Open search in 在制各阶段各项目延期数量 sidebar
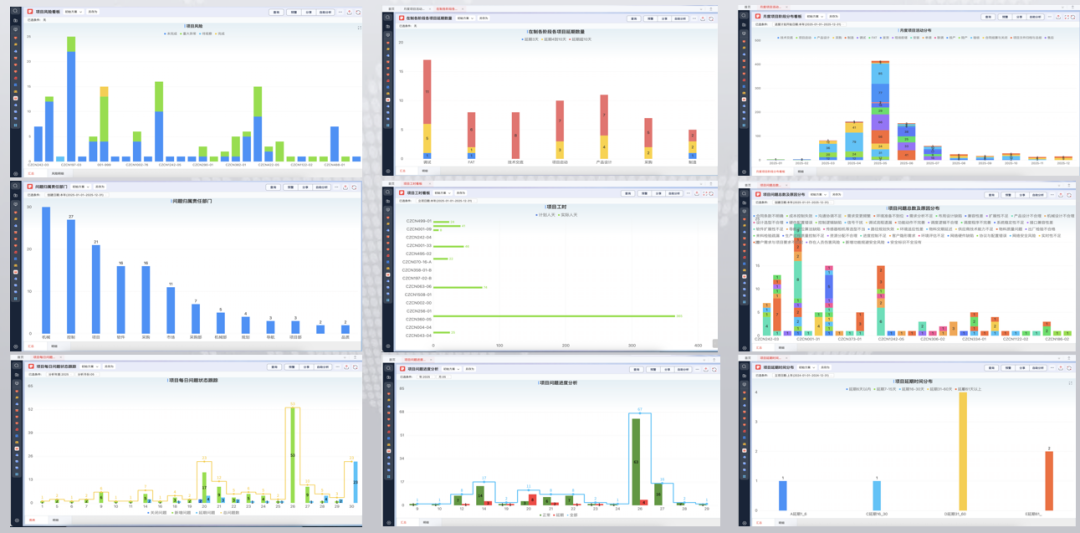This screenshot has width=1080, height=533. pyautogui.click(x=390, y=16)
